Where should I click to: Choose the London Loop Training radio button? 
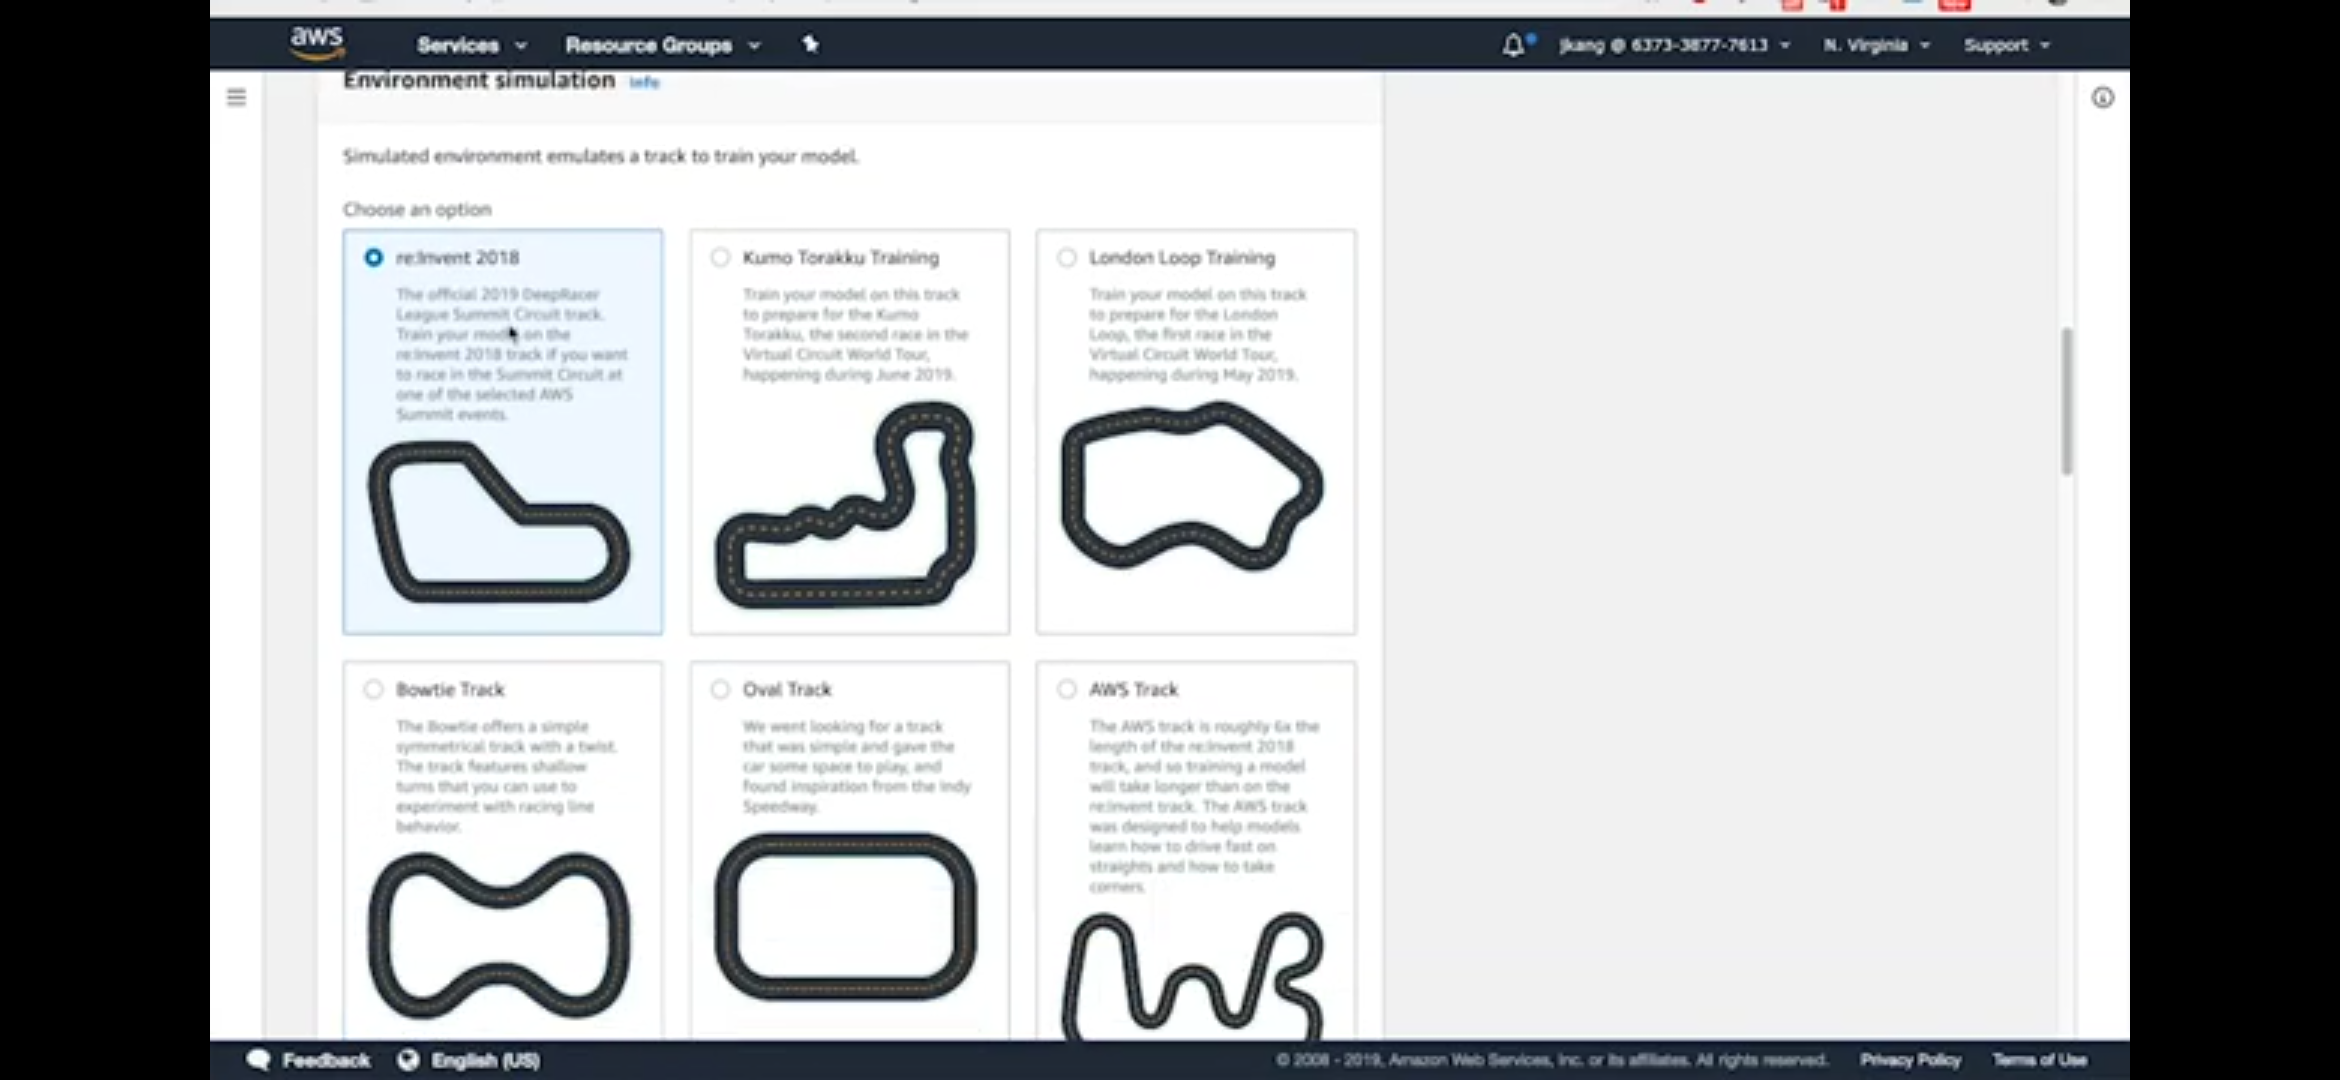tap(1067, 257)
